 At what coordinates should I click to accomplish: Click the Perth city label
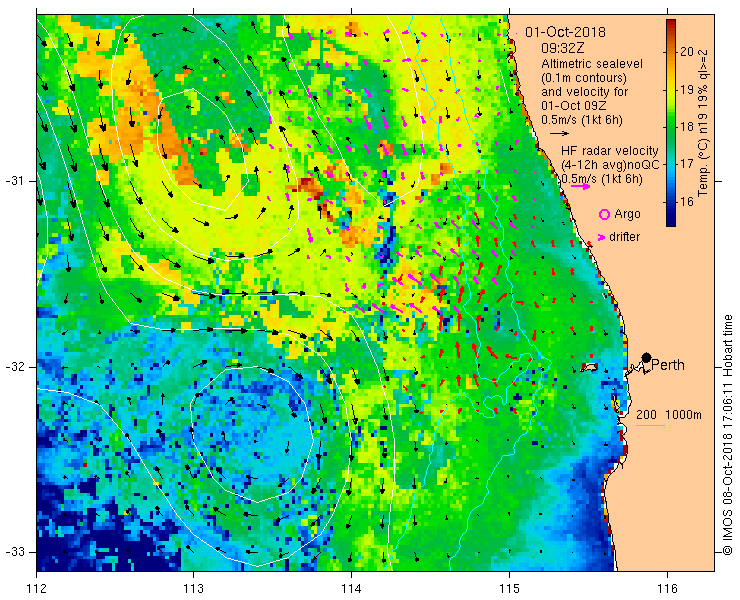pyautogui.click(x=668, y=365)
